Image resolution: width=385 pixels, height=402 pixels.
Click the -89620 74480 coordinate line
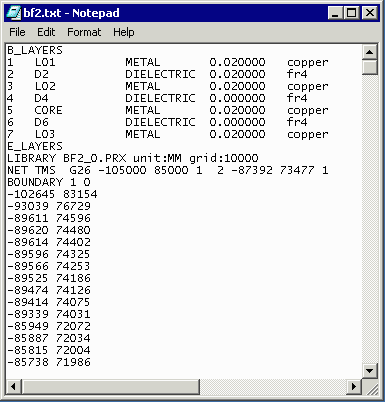click(49, 230)
